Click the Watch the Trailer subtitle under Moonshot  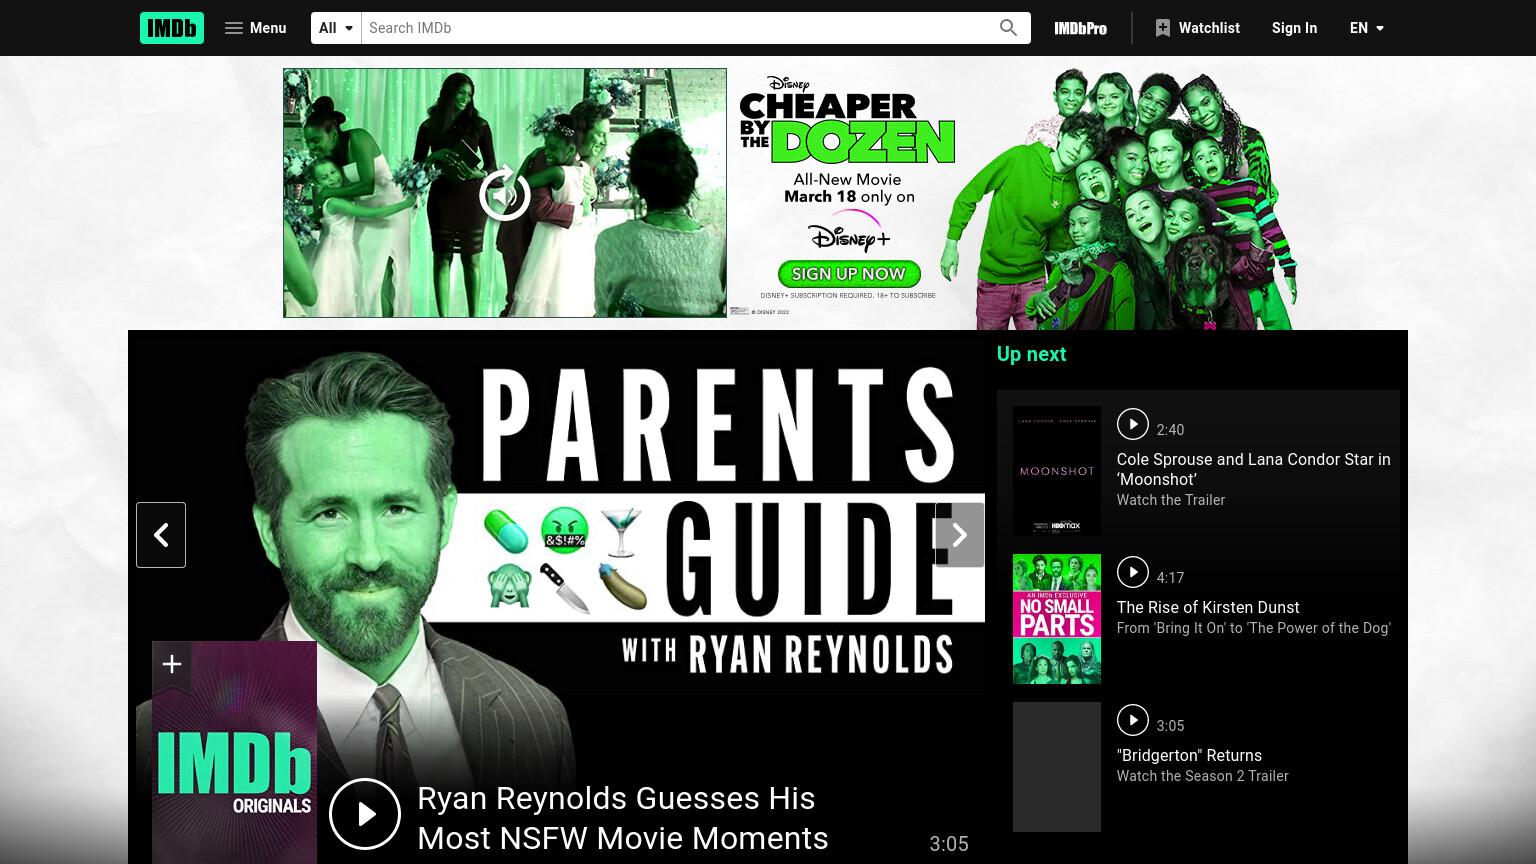(x=1170, y=500)
